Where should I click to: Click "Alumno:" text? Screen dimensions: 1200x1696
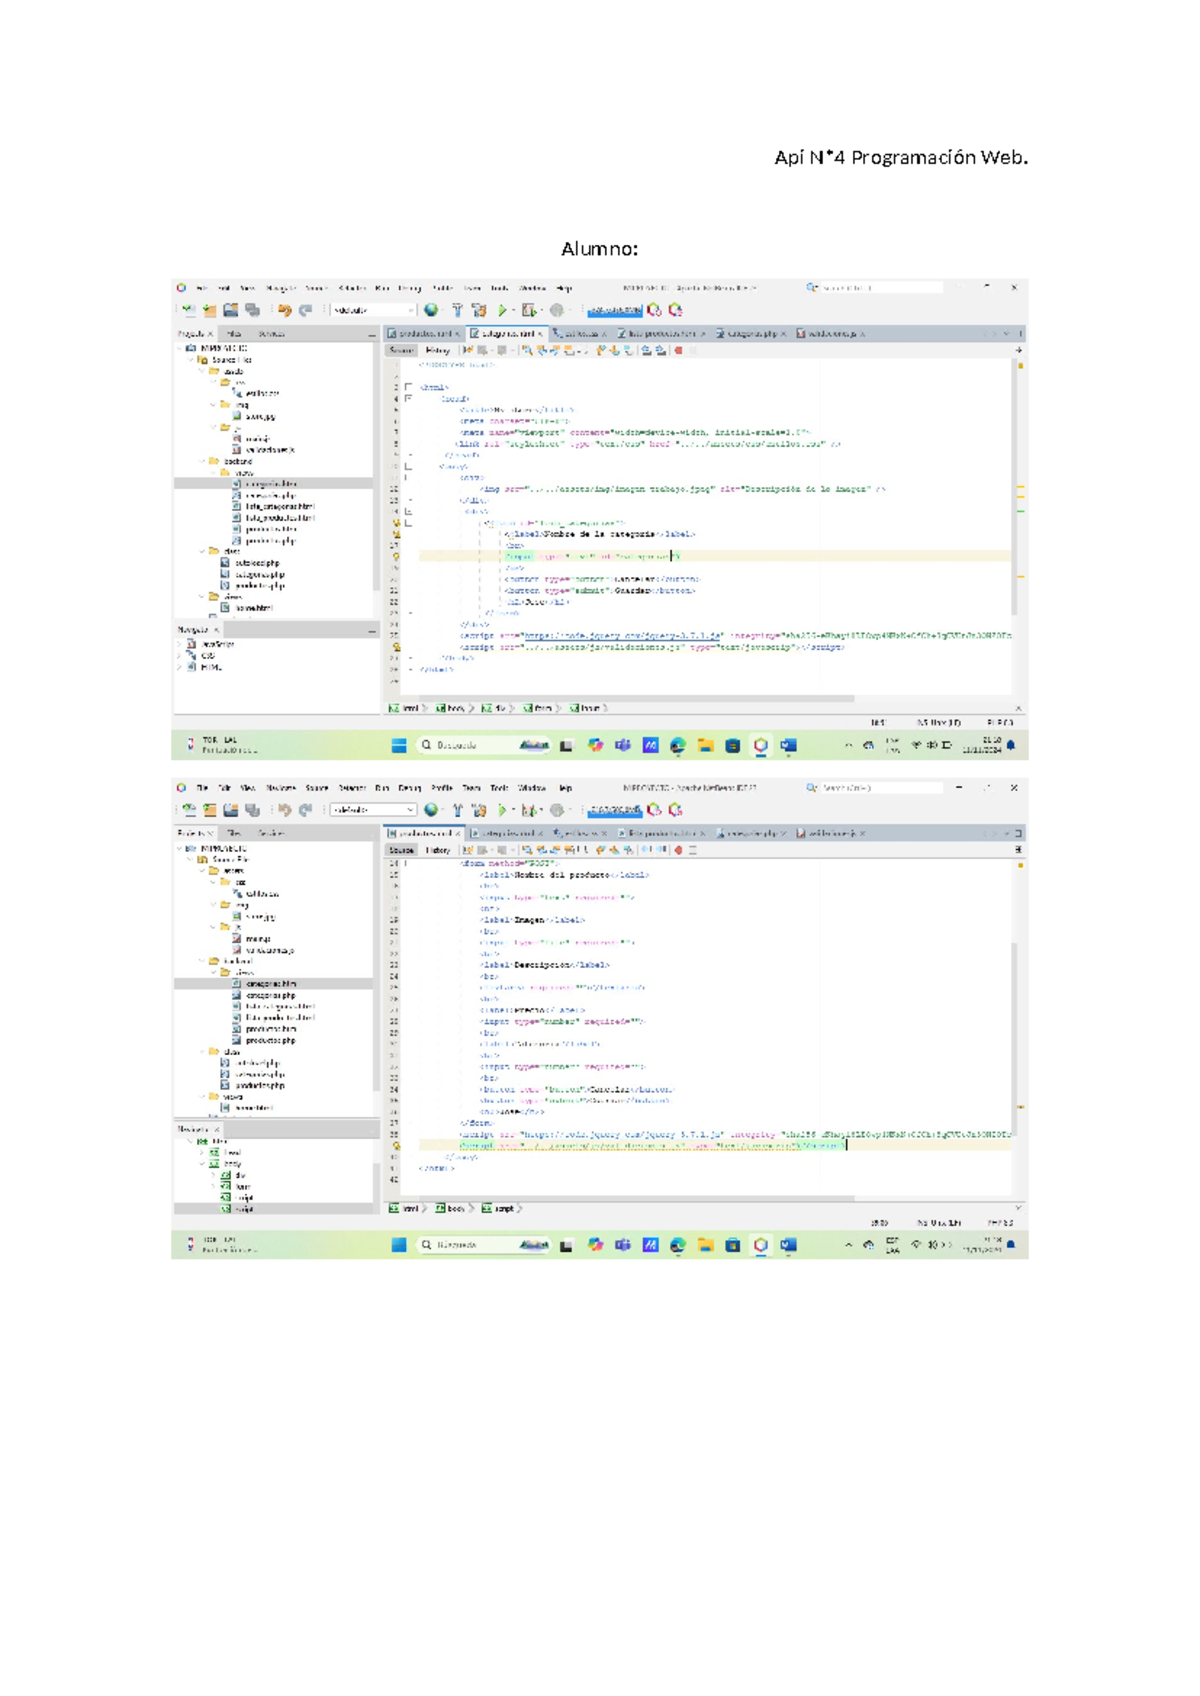[599, 248]
